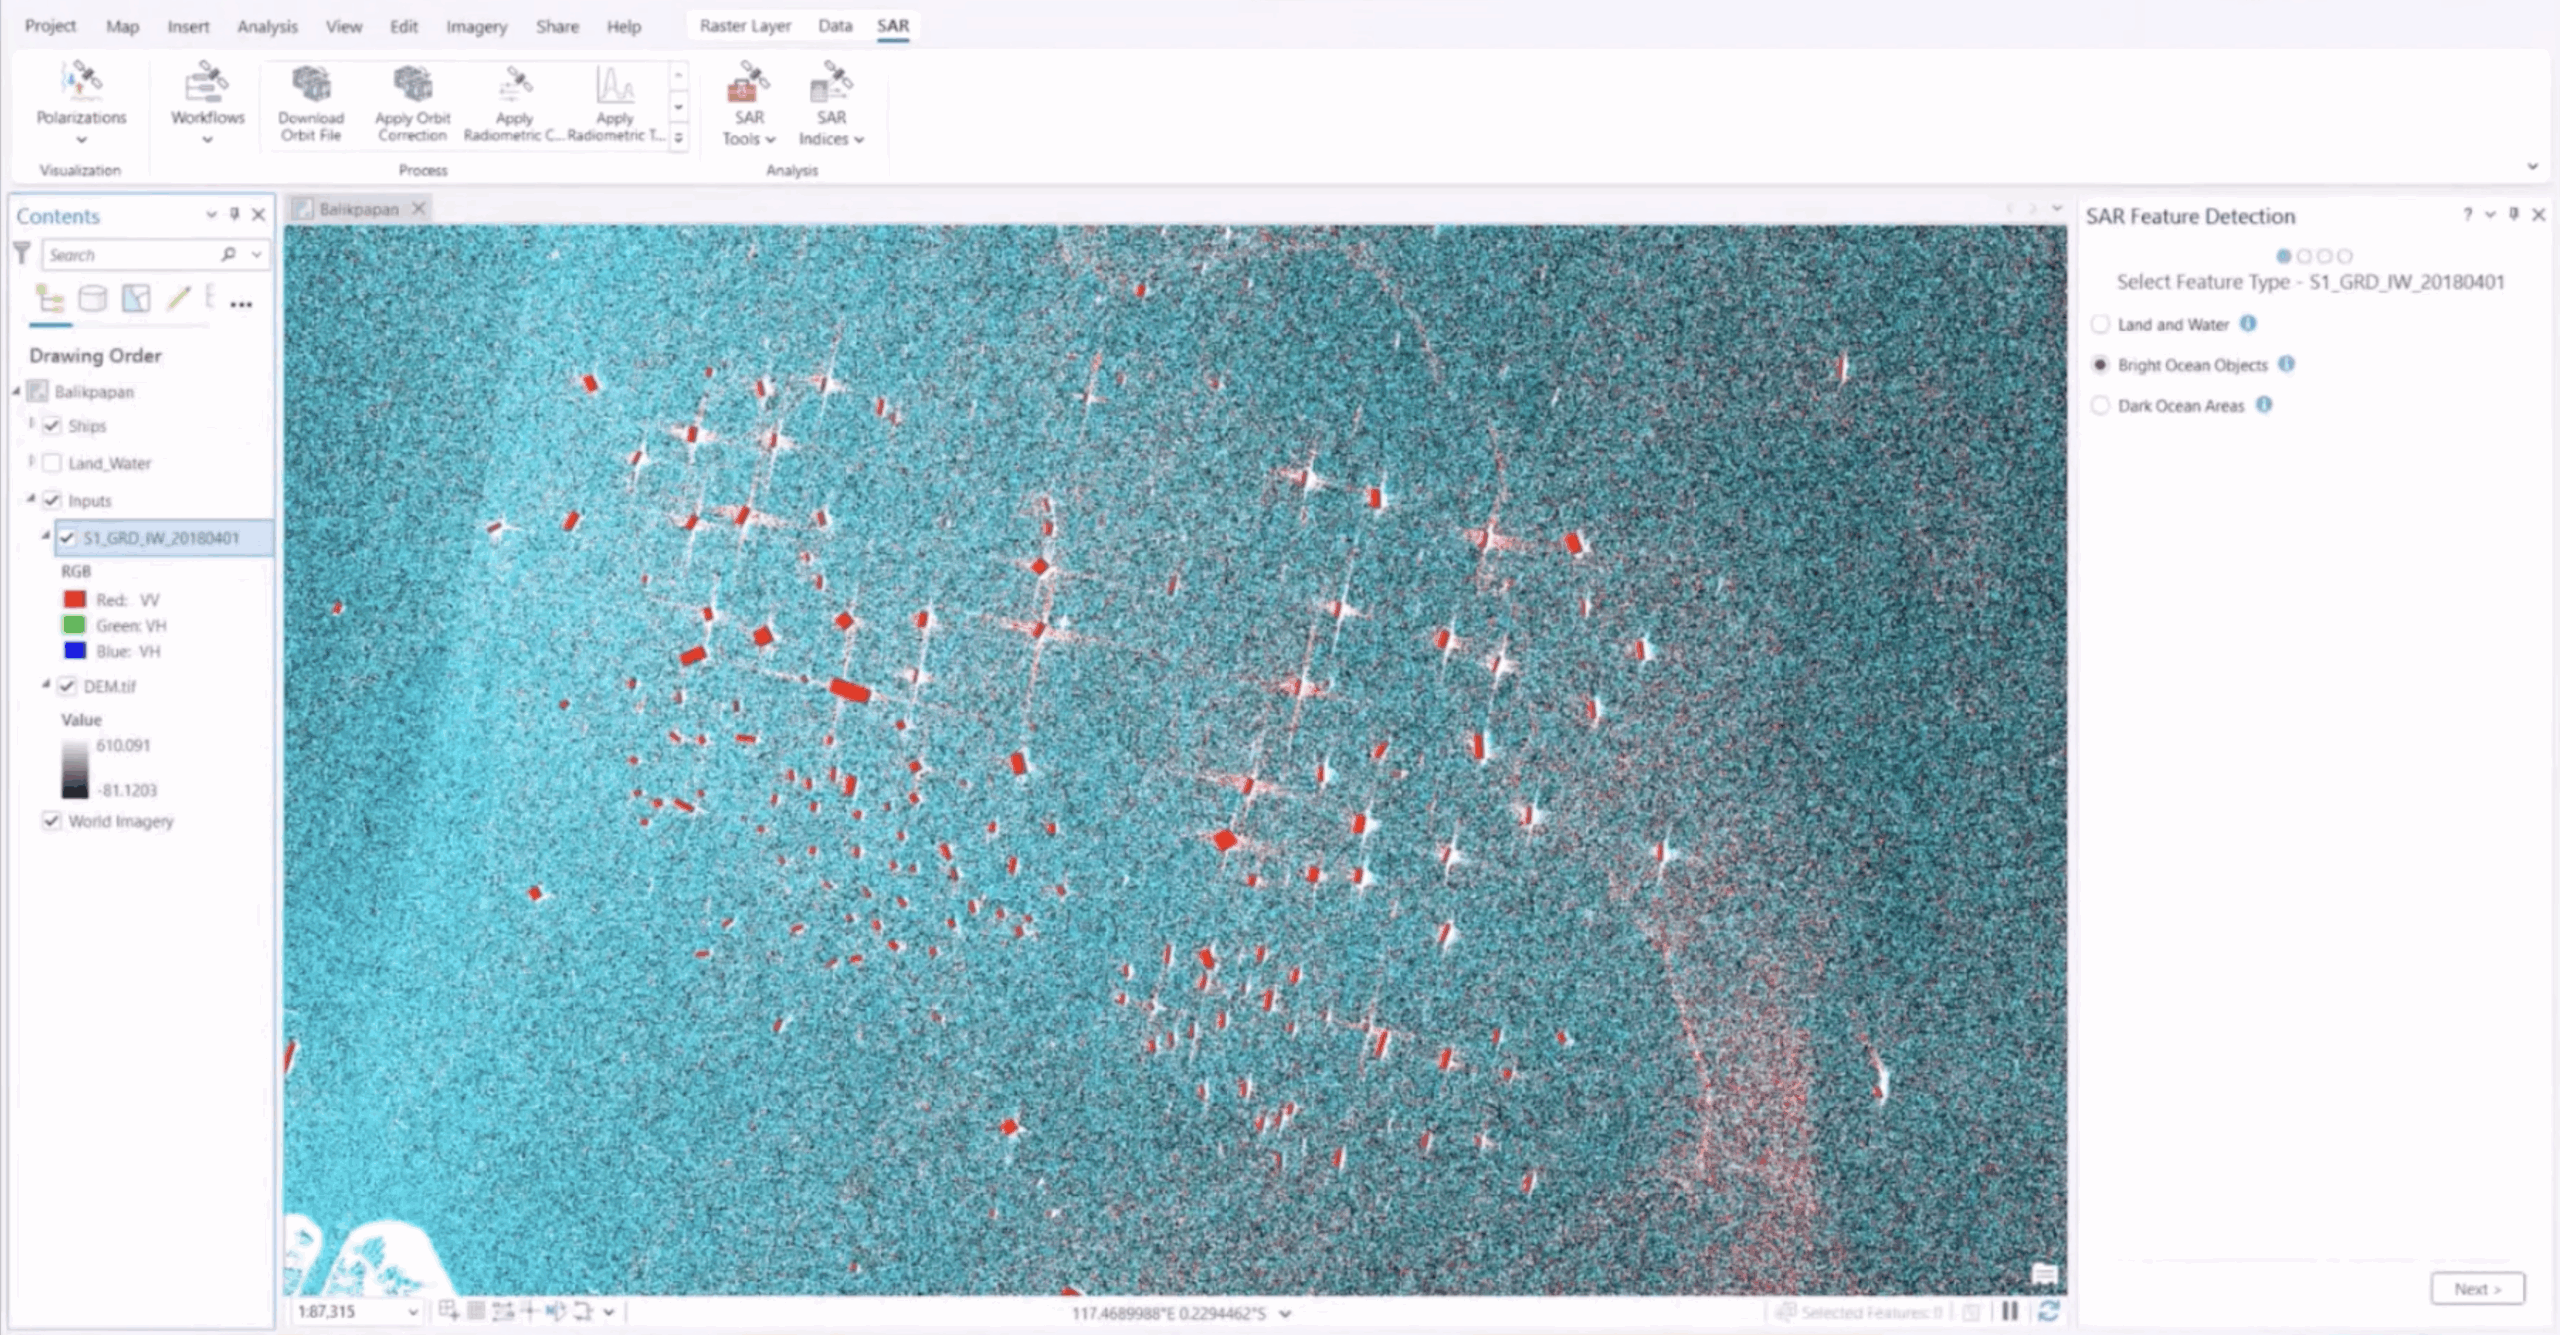
Task: Click the Red VV color swatch
Action: coord(75,599)
